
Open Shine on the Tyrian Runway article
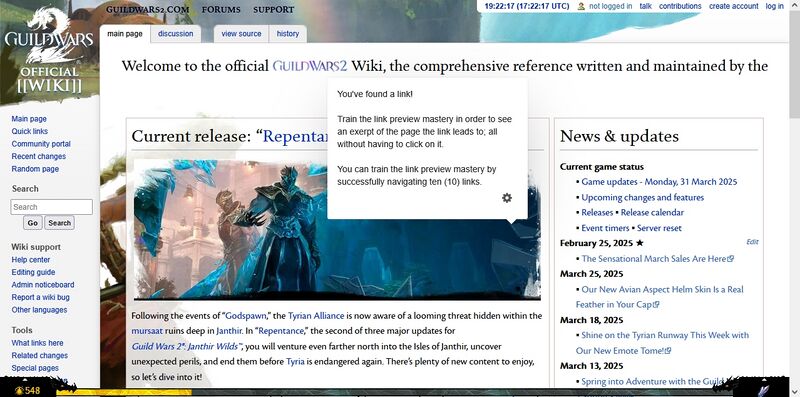point(662,342)
